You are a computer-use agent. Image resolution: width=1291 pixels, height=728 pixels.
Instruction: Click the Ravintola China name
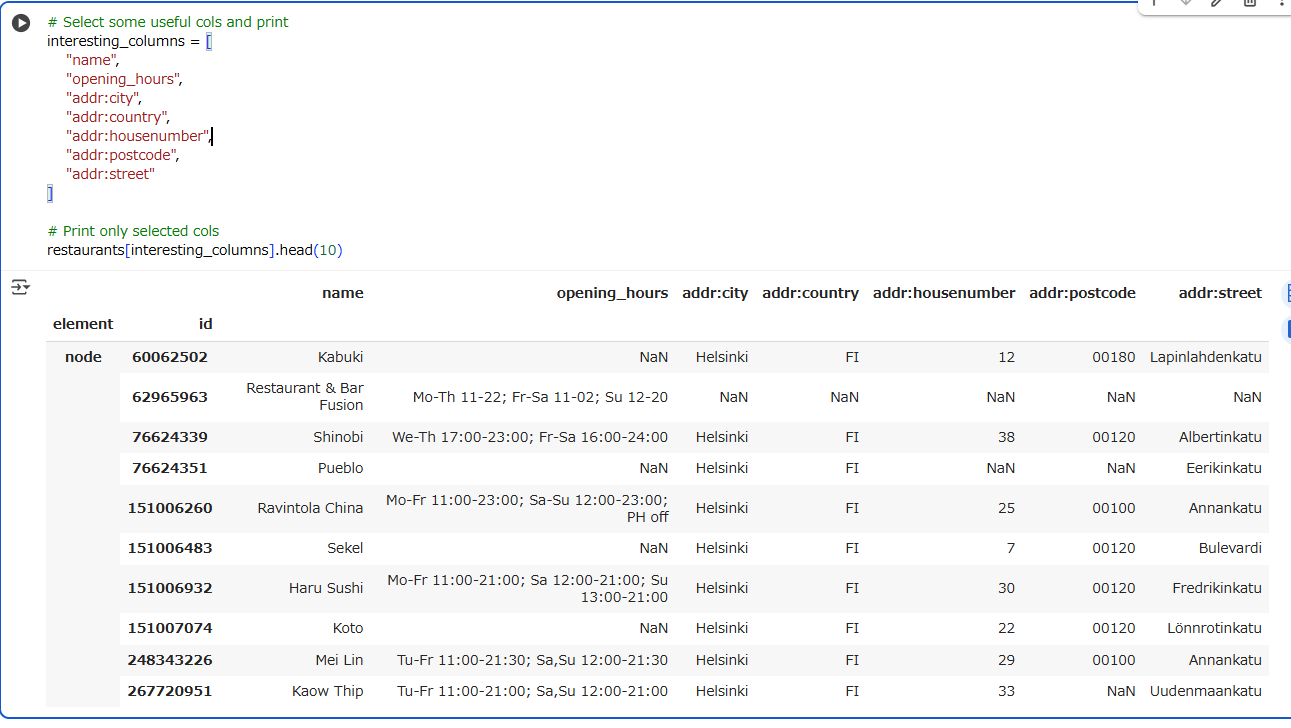311,508
